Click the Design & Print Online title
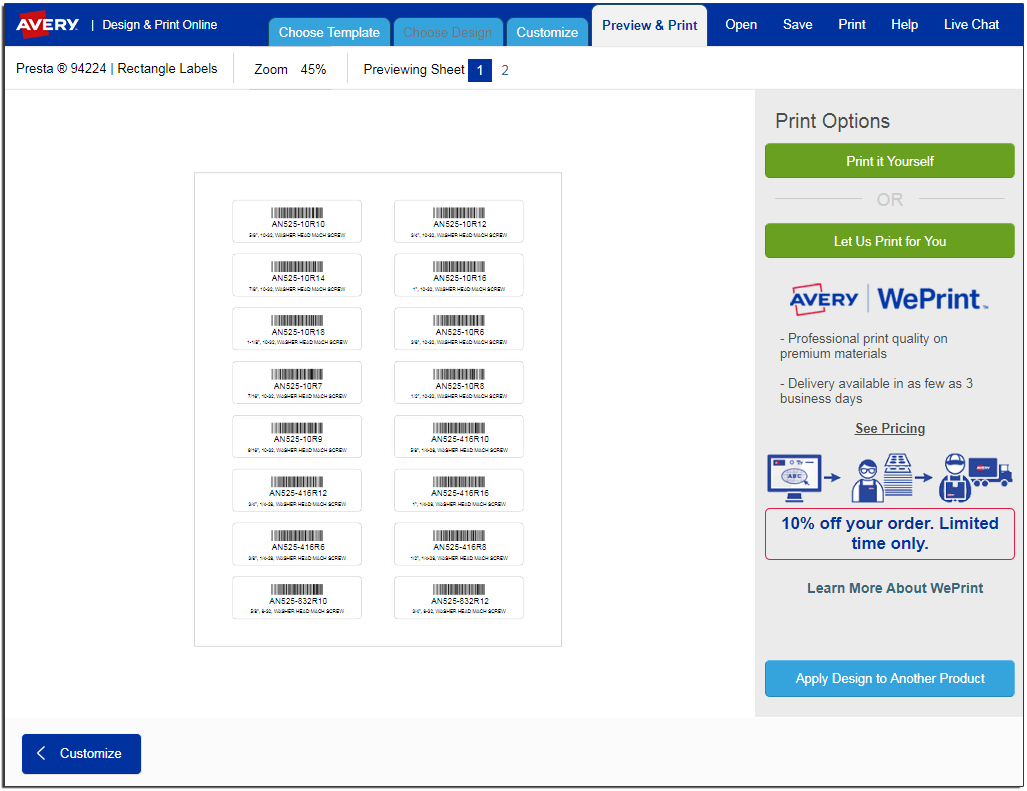The image size is (1027, 791). (x=160, y=25)
